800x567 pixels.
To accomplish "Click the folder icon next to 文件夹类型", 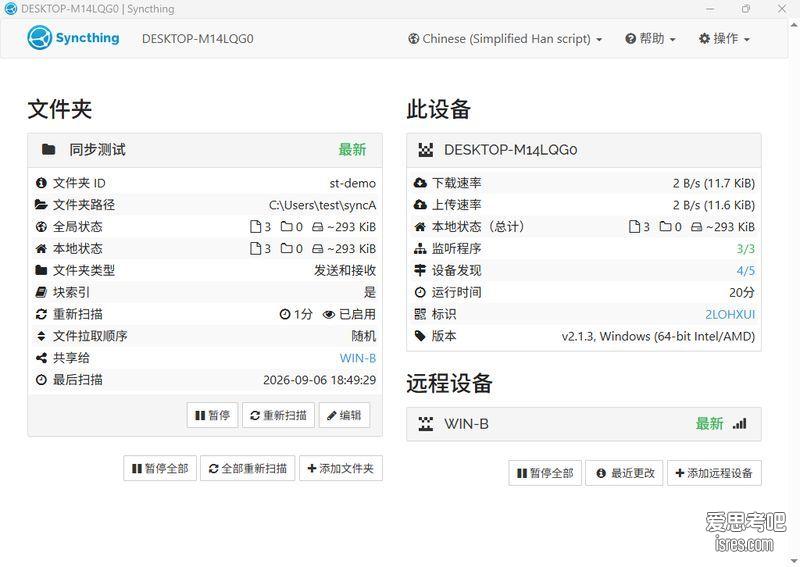I will click(x=41, y=270).
